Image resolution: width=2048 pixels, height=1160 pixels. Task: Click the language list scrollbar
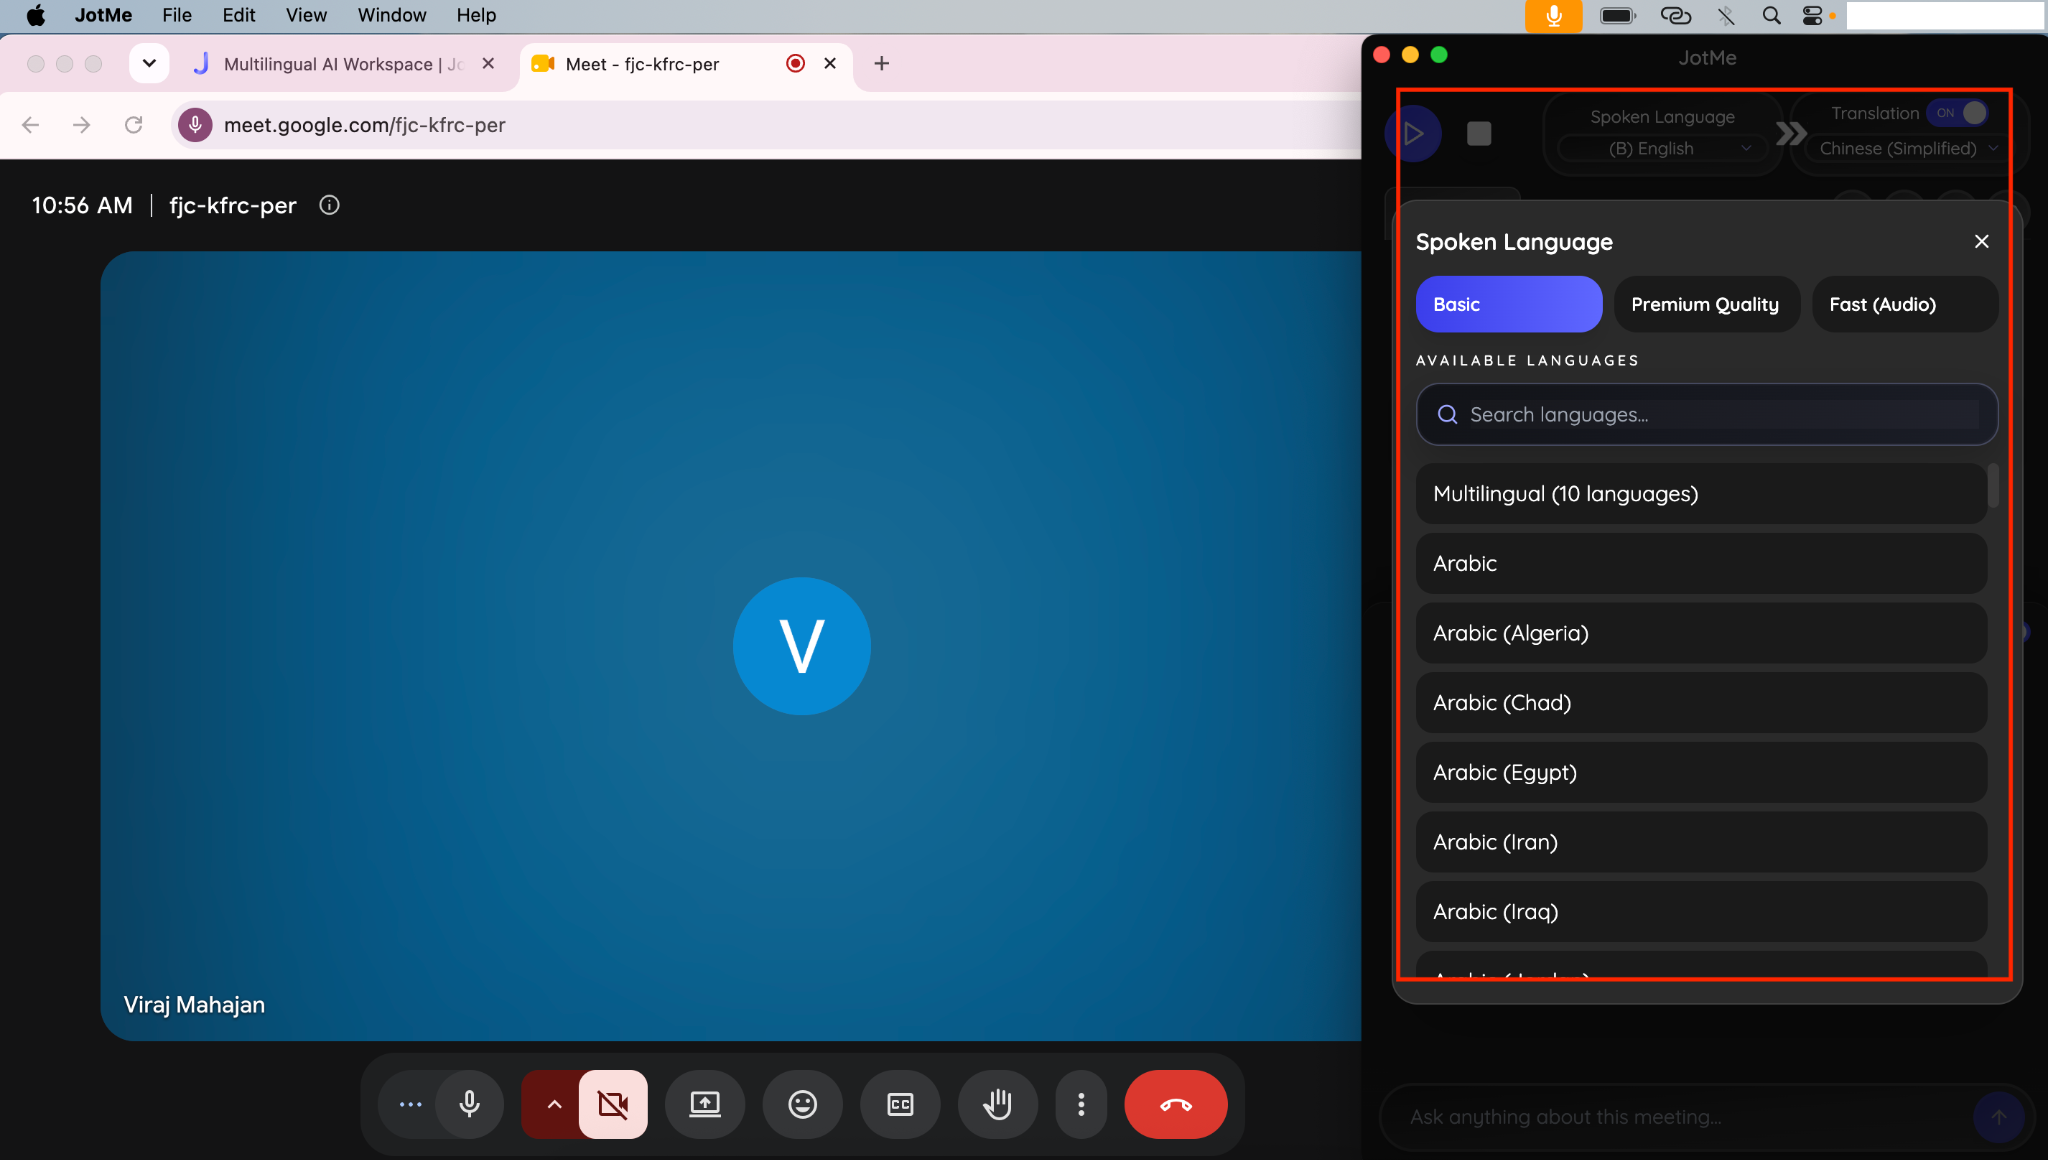coord(1993,486)
